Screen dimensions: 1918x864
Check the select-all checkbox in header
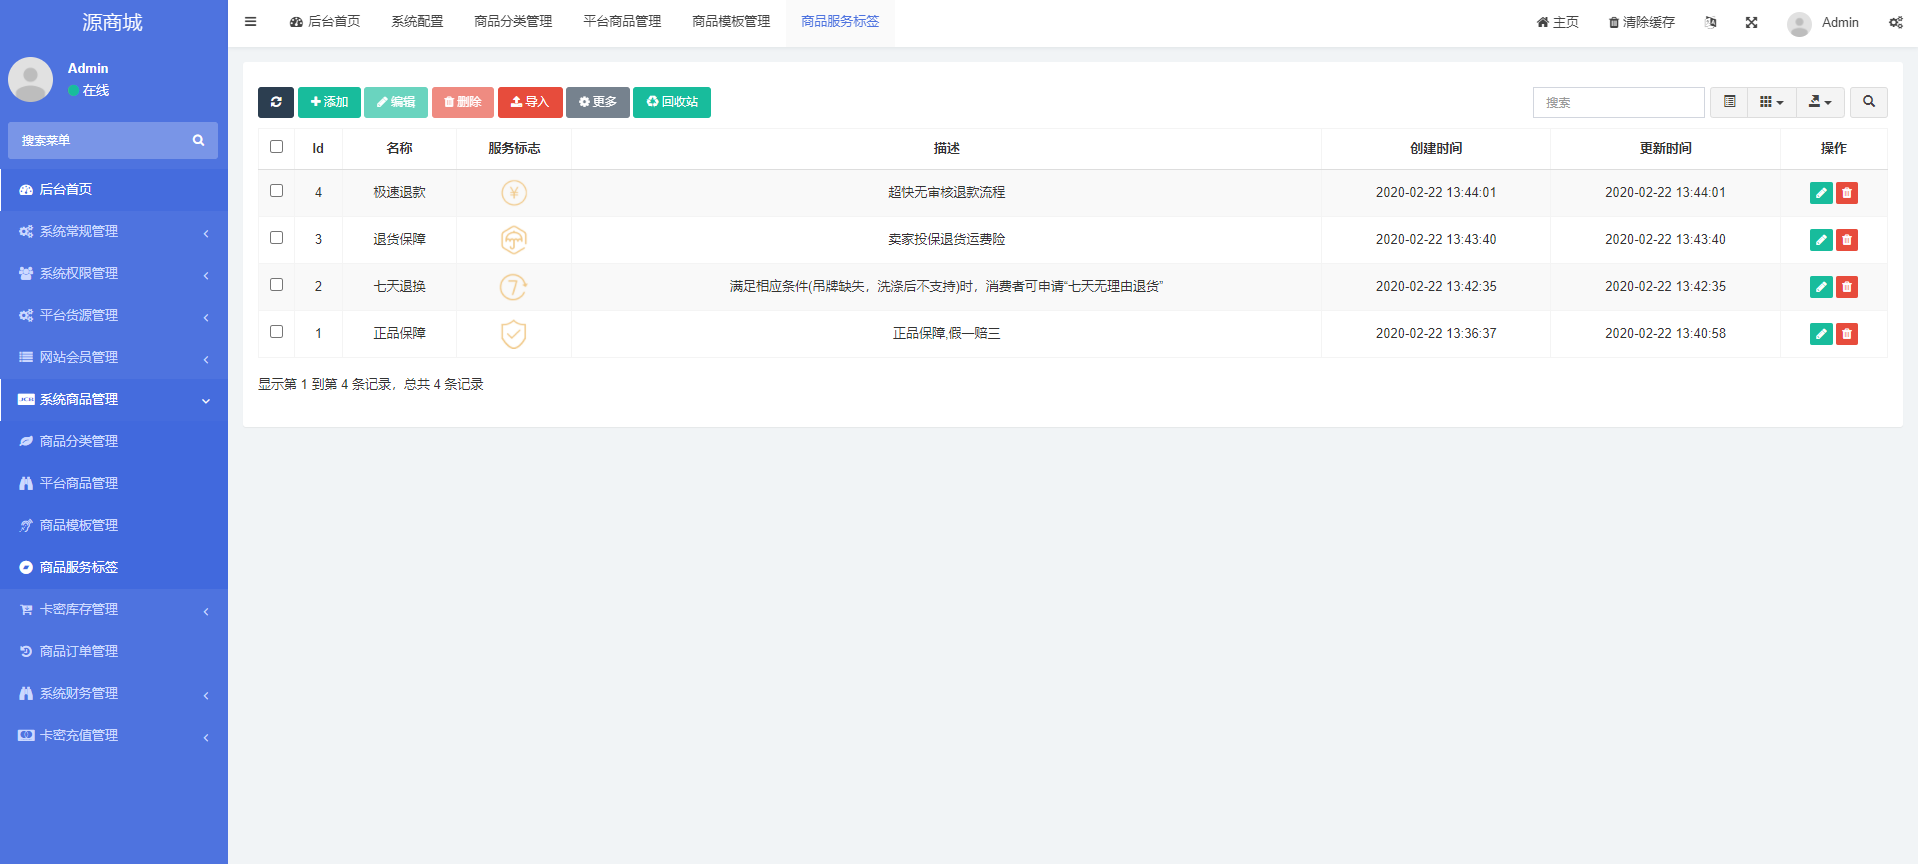pyautogui.click(x=277, y=147)
